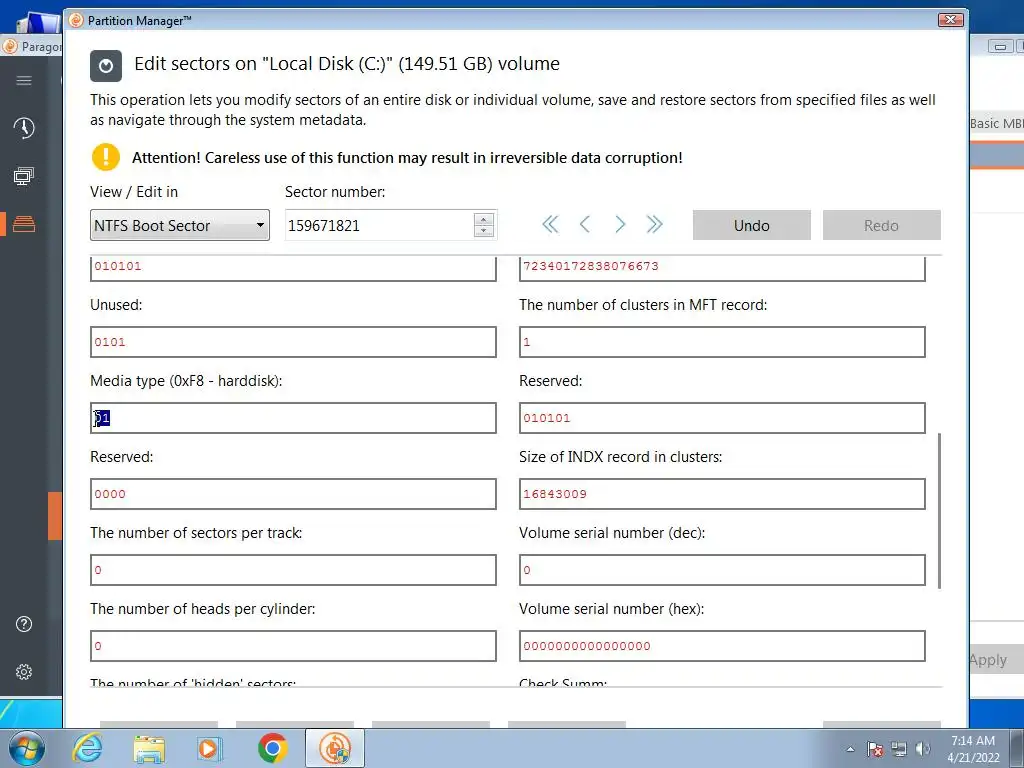
Task: Click field containing 72340172838076673
Action: click(722, 268)
